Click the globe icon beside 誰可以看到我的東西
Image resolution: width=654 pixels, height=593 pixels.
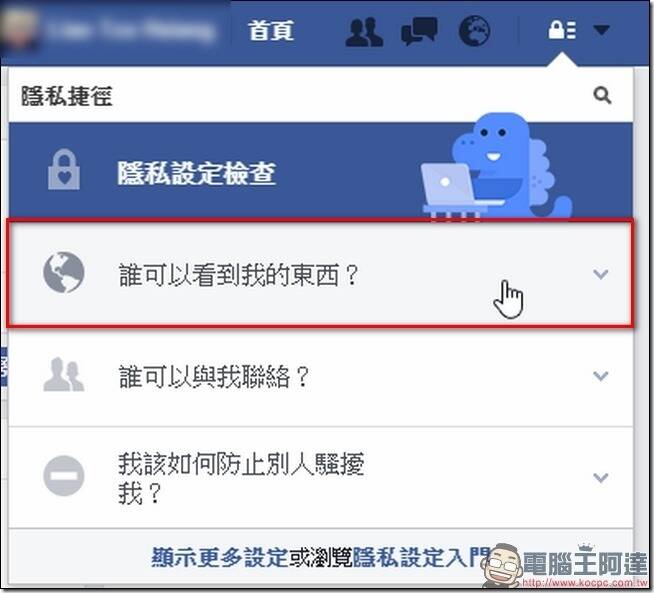pyautogui.click(x=64, y=272)
